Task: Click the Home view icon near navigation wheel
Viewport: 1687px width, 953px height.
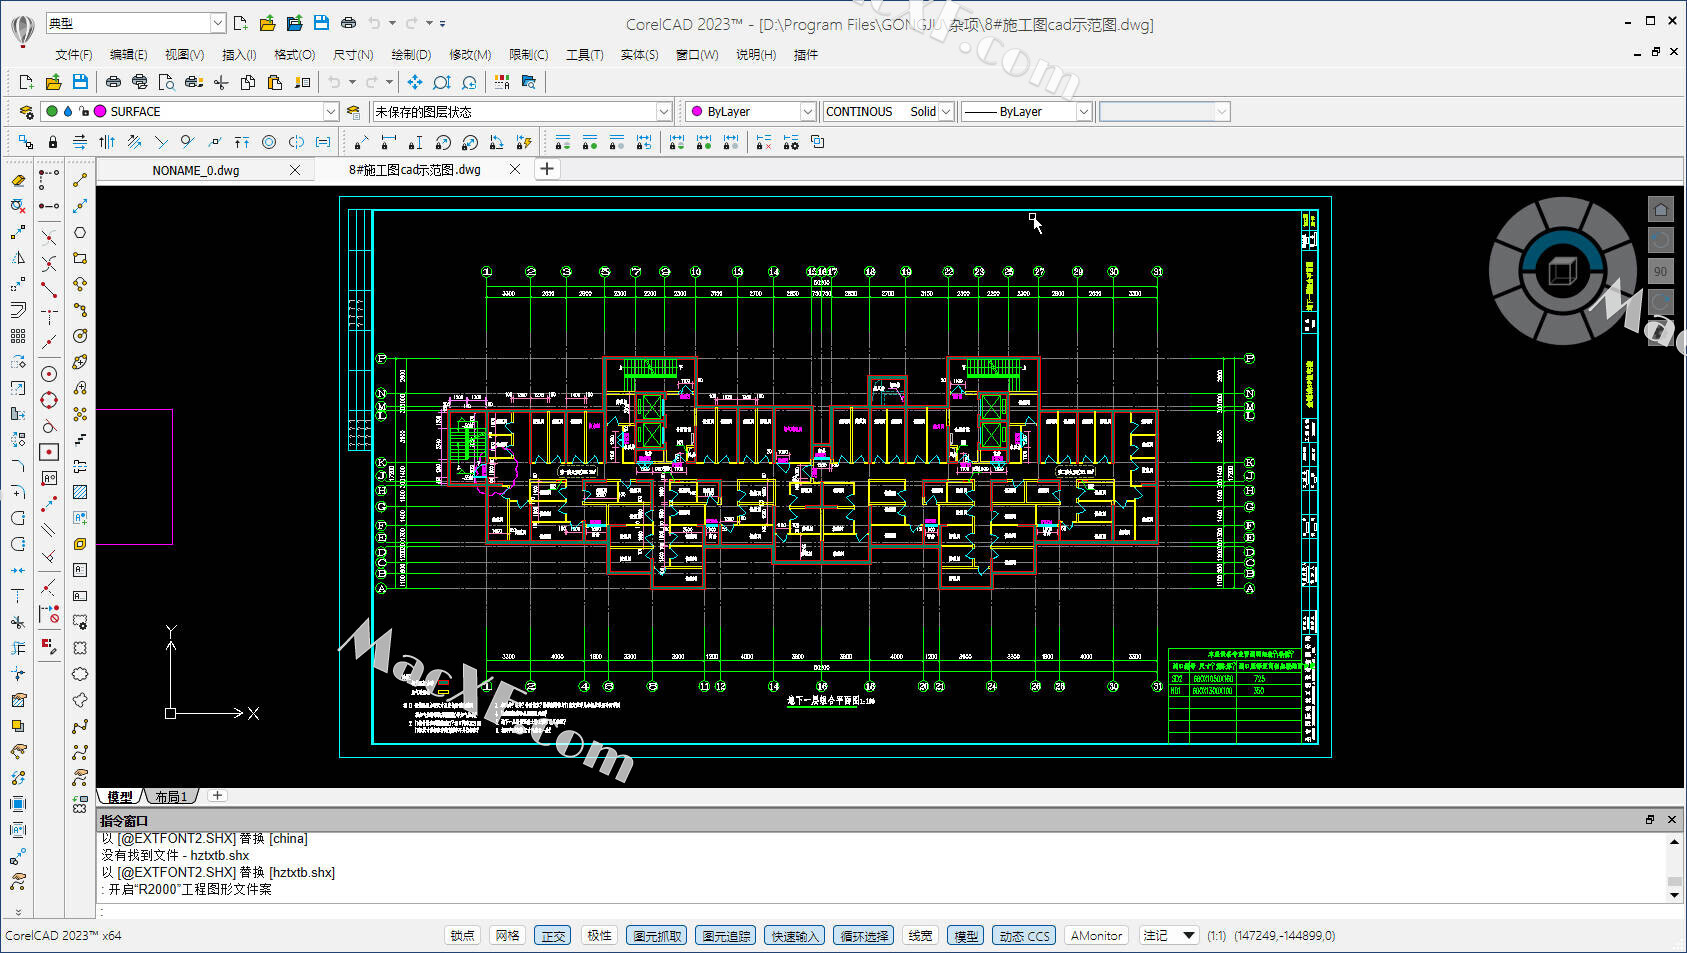Action: click(x=1660, y=210)
